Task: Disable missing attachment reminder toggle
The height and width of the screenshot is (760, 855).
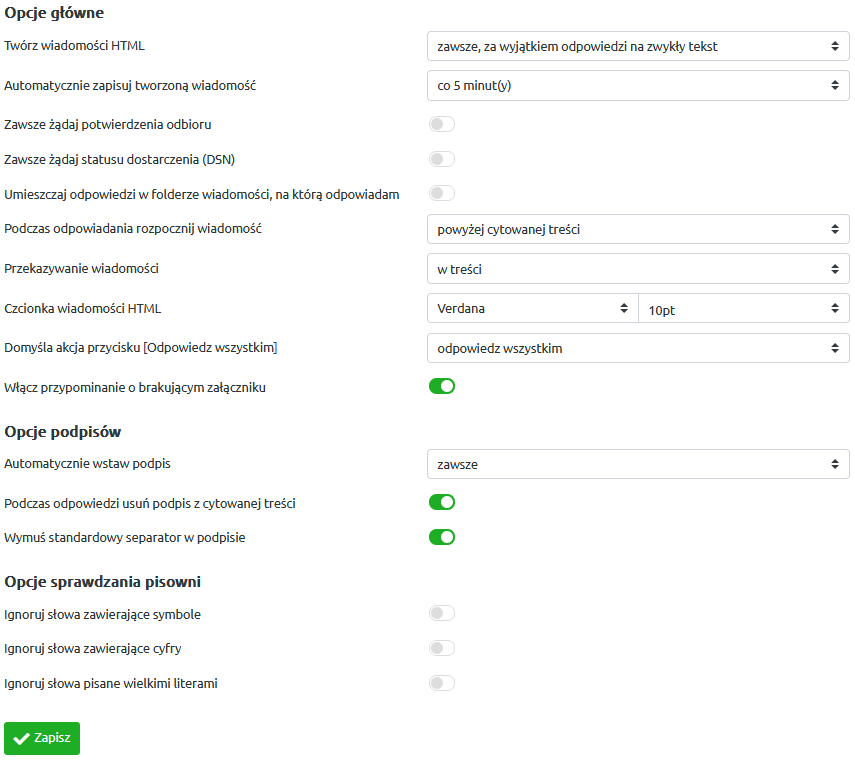Action: [x=442, y=387]
